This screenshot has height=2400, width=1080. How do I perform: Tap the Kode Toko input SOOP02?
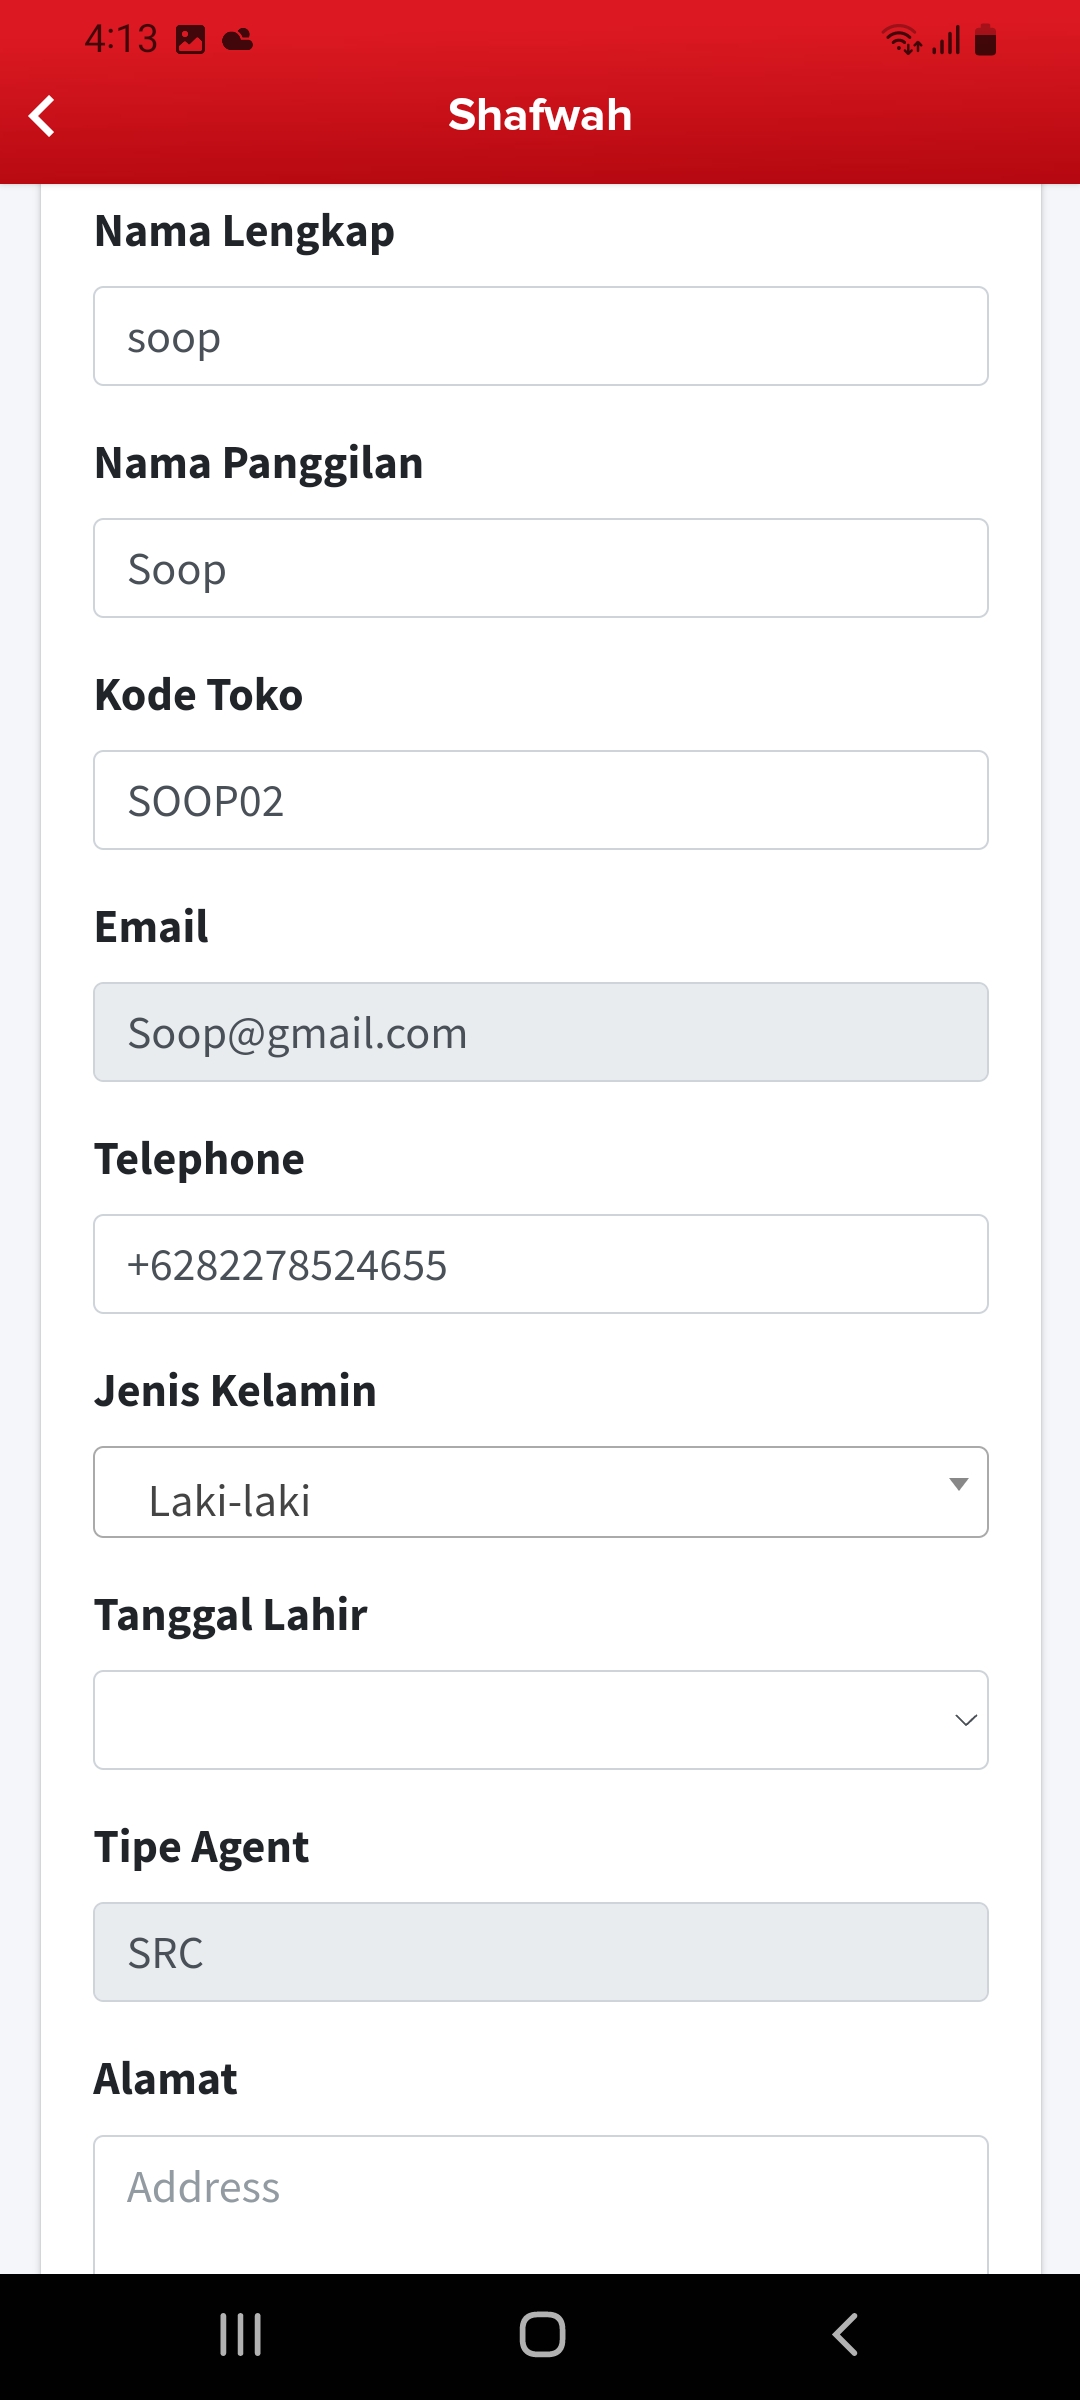540,800
